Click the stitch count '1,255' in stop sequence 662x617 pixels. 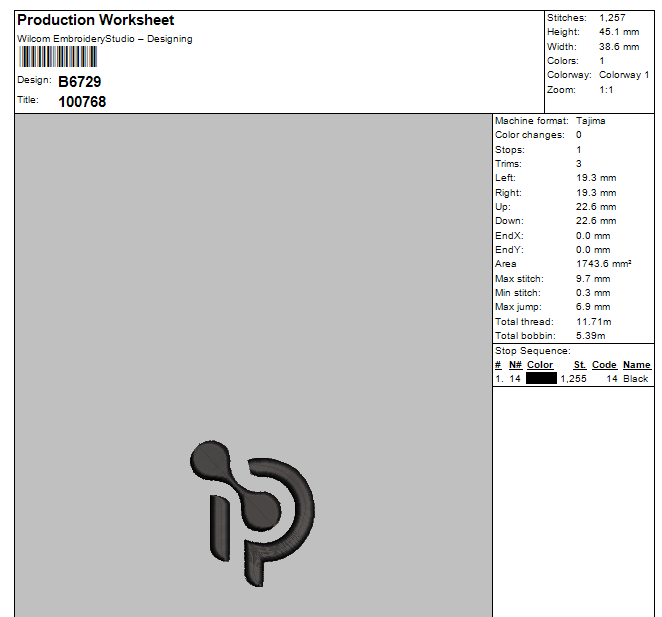[573, 379]
